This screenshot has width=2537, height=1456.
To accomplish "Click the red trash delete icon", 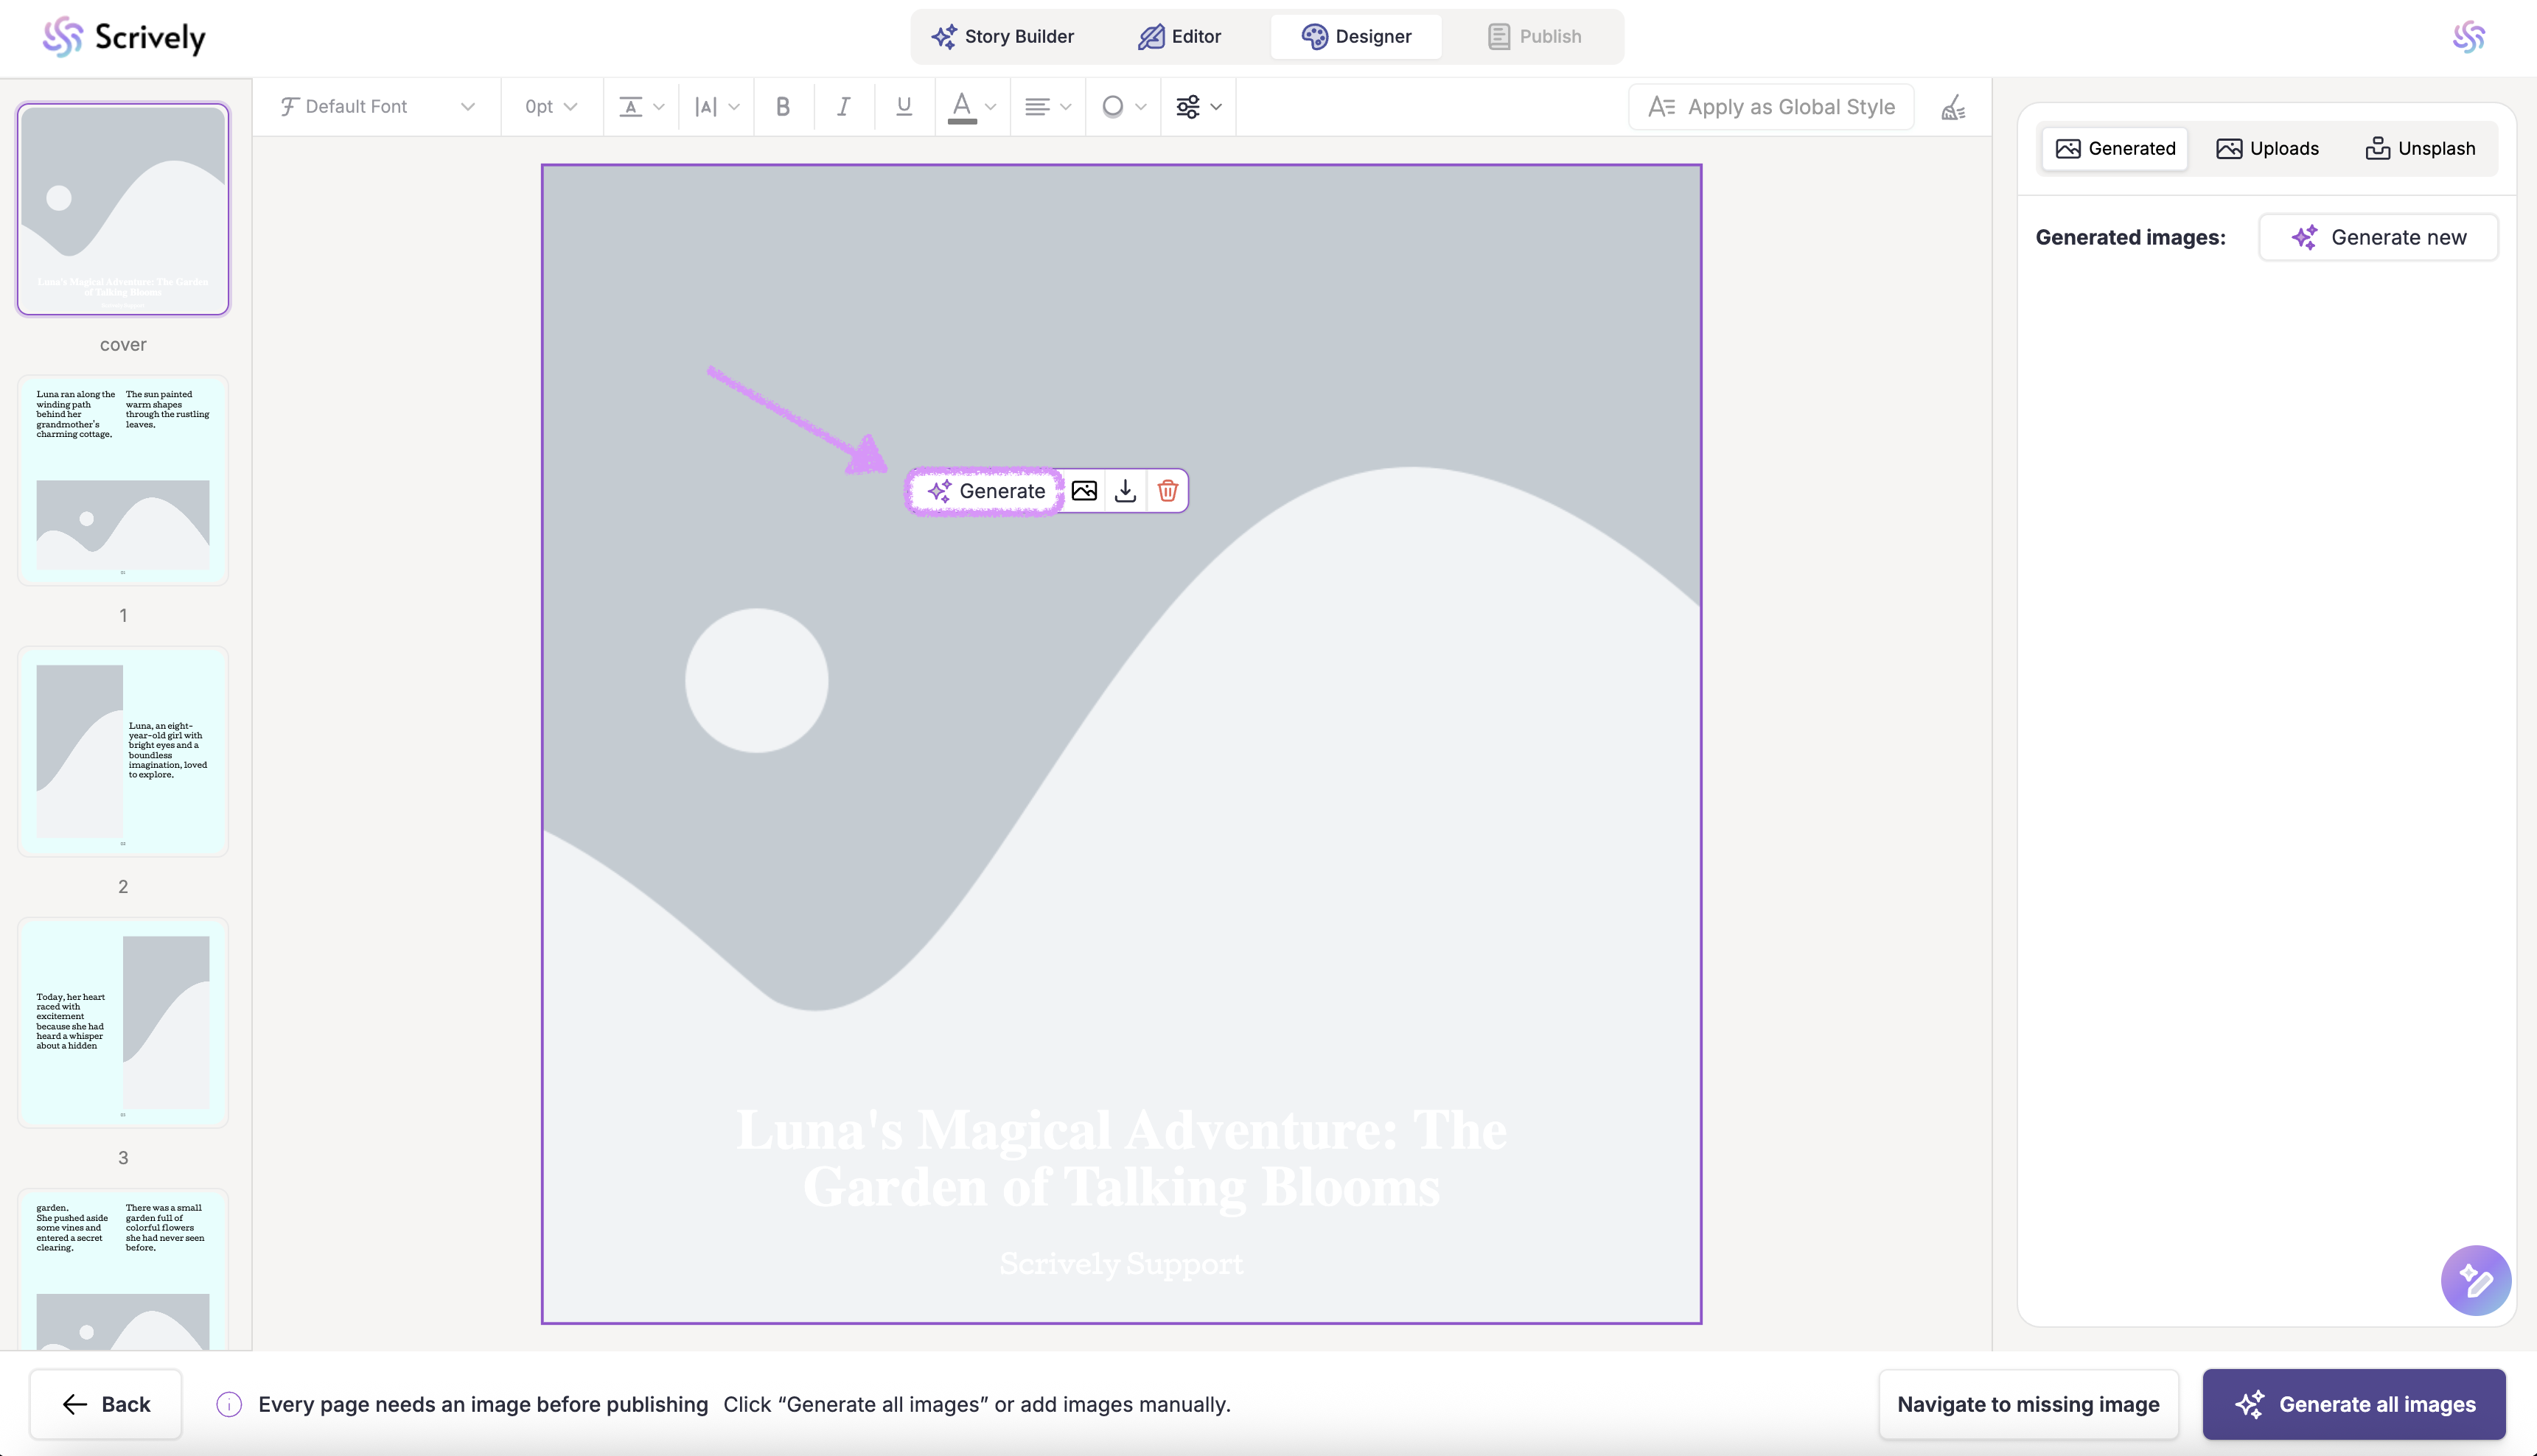I will coord(1167,491).
